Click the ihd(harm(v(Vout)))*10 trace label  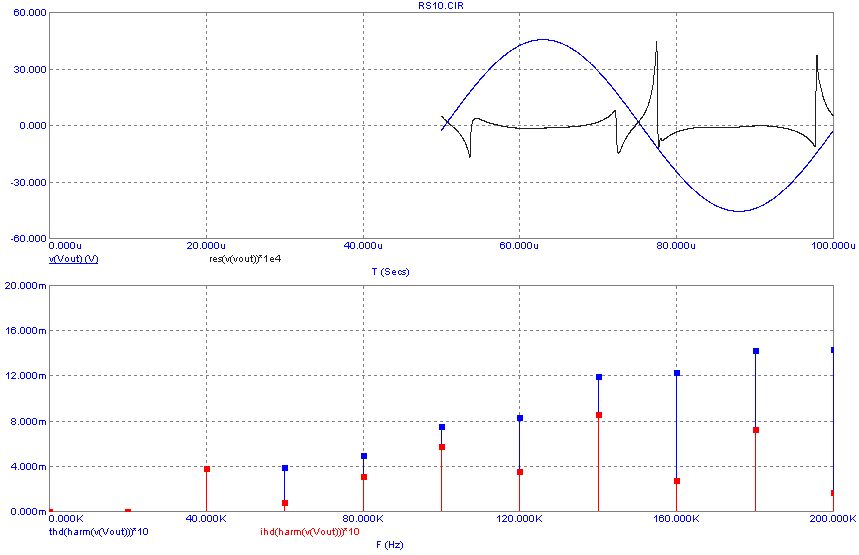pyautogui.click(x=310, y=532)
